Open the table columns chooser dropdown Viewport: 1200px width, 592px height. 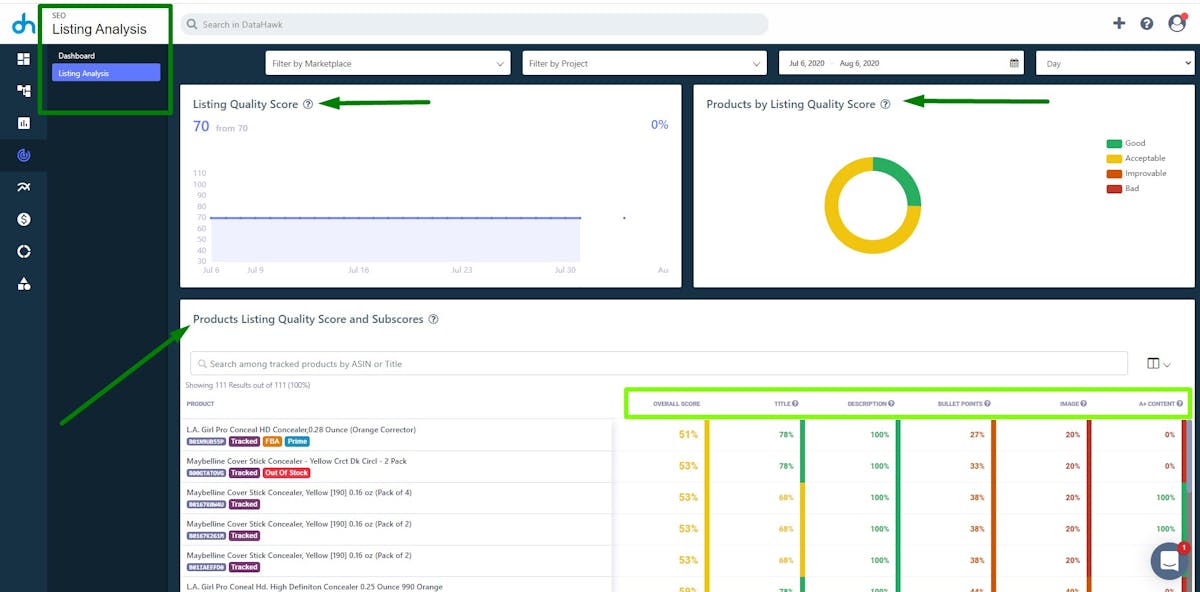1159,364
